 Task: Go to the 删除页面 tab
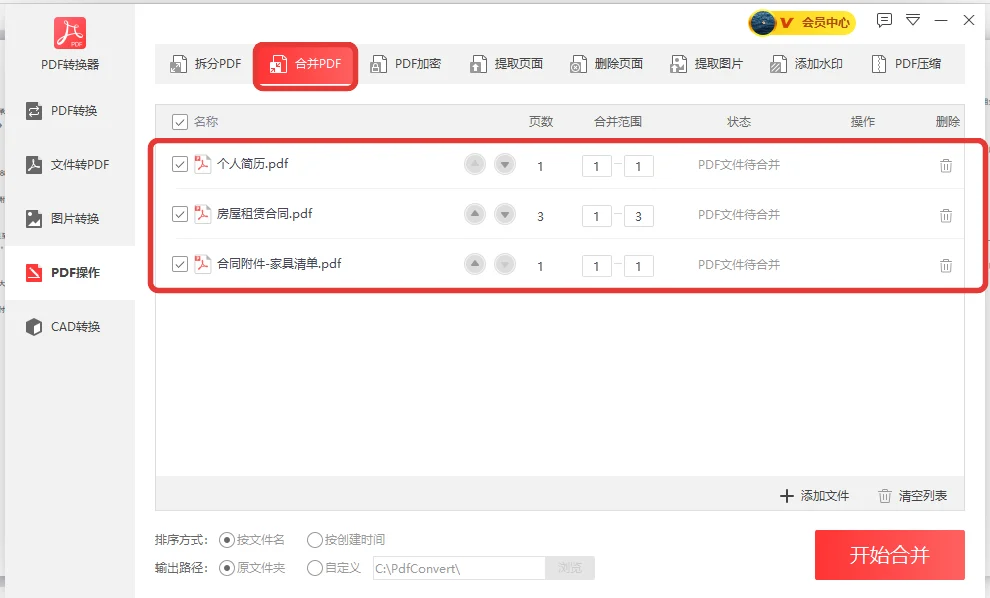606,64
